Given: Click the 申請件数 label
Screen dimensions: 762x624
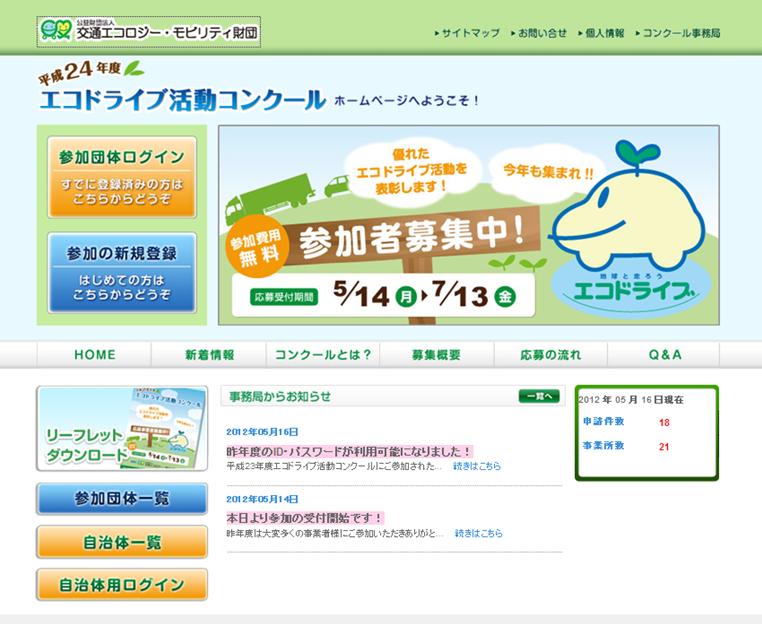Looking at the screenshot, I should coord(604,421).
